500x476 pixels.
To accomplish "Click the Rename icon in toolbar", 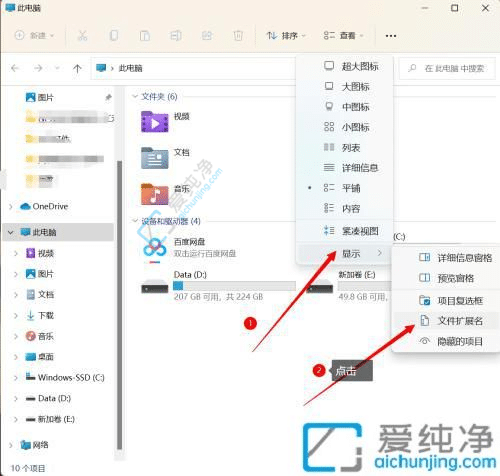I will click(x=176, y=35).
